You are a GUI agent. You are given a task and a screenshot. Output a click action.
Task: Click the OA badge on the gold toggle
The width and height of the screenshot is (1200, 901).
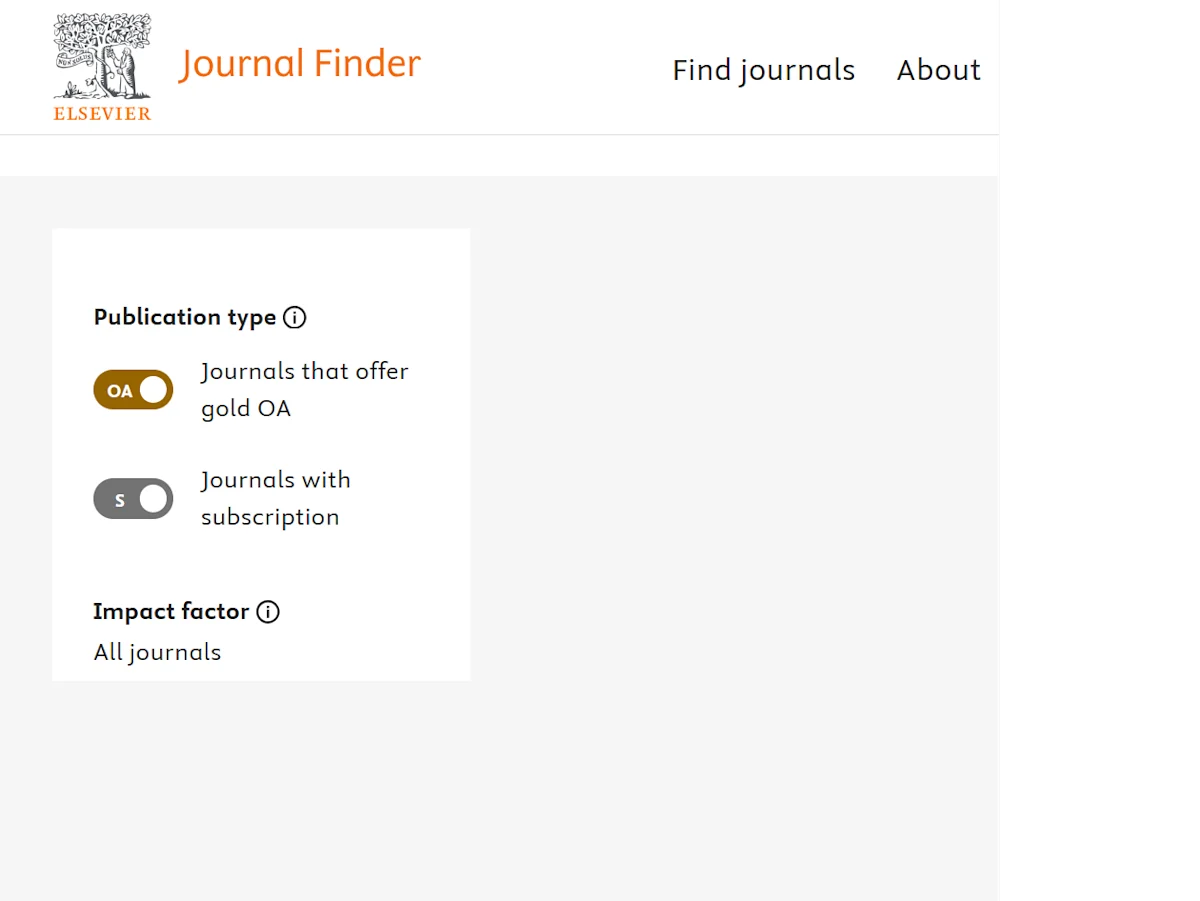[x=118, y=390]
